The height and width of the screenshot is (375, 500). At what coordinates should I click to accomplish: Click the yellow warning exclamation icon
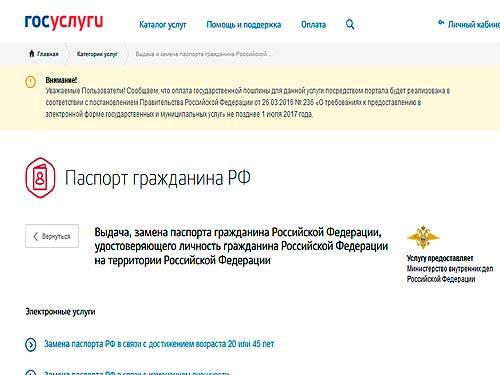(x=30, y=82)
